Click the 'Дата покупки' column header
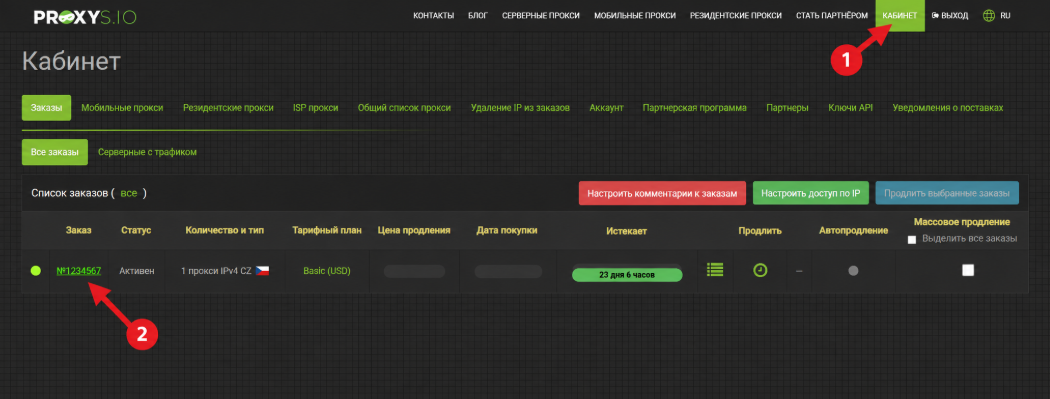1050x399 pixels. click(507, 230)
